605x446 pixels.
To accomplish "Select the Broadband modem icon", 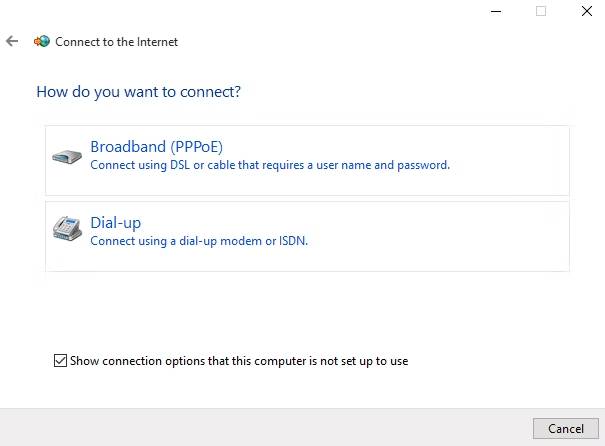I will pyautogui.click(x=67, y=157).
